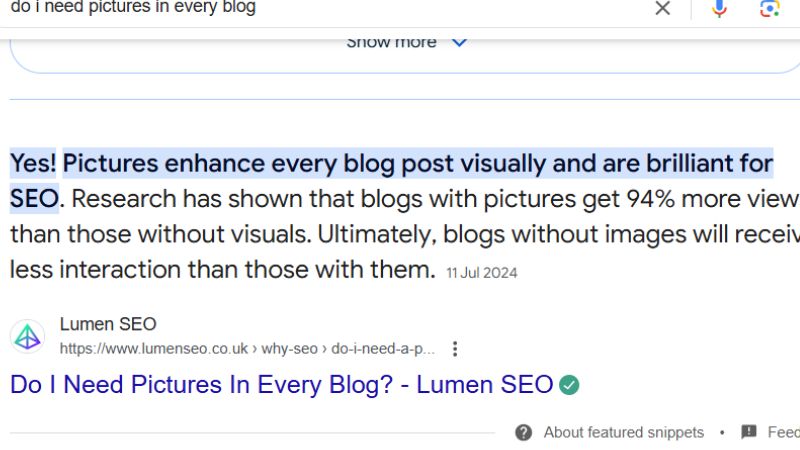Focus the search box containing the query
Viewport: 800px width, 450px height.
pyautogui.click(x=327, y=8)
